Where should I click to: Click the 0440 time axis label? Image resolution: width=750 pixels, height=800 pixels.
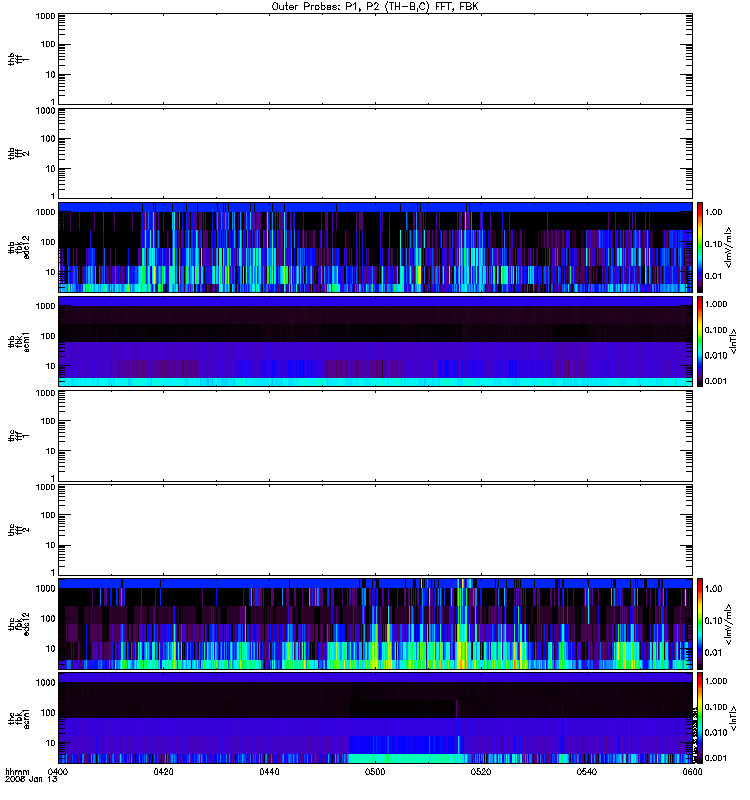(x=269, y=772)
